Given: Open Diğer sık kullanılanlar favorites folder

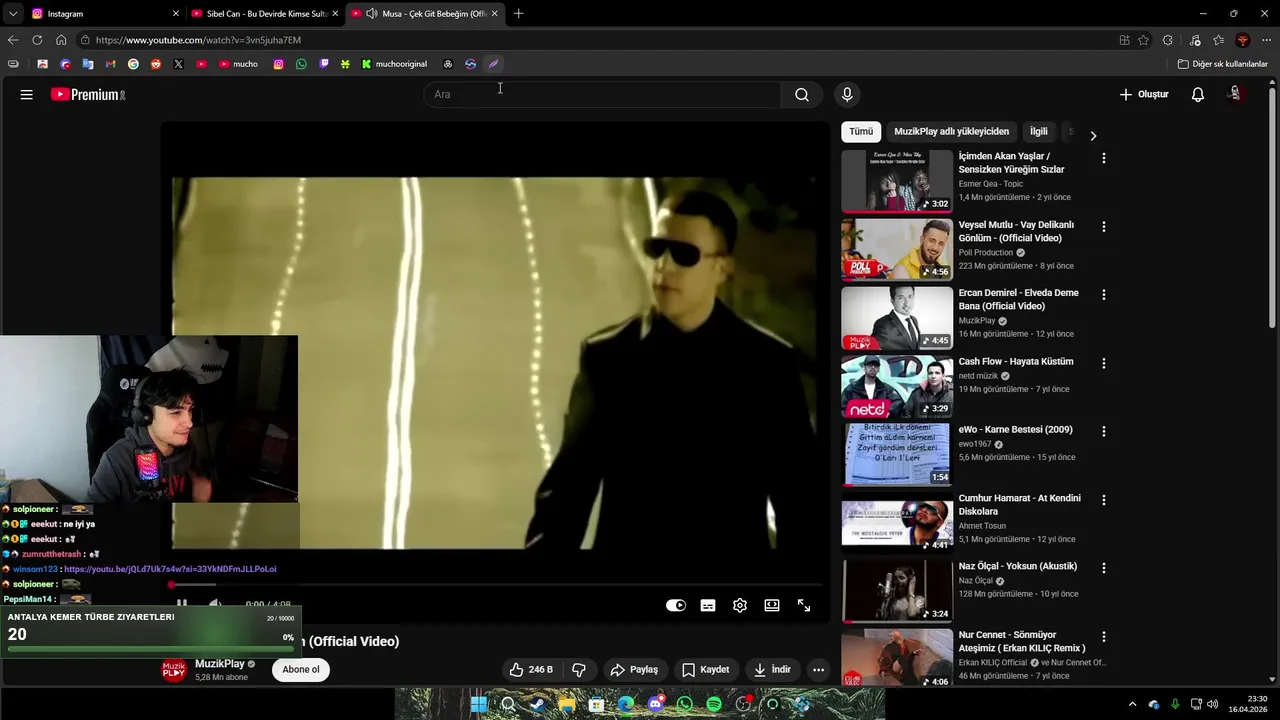Looking at the screenshot, I should (1222, 64).
